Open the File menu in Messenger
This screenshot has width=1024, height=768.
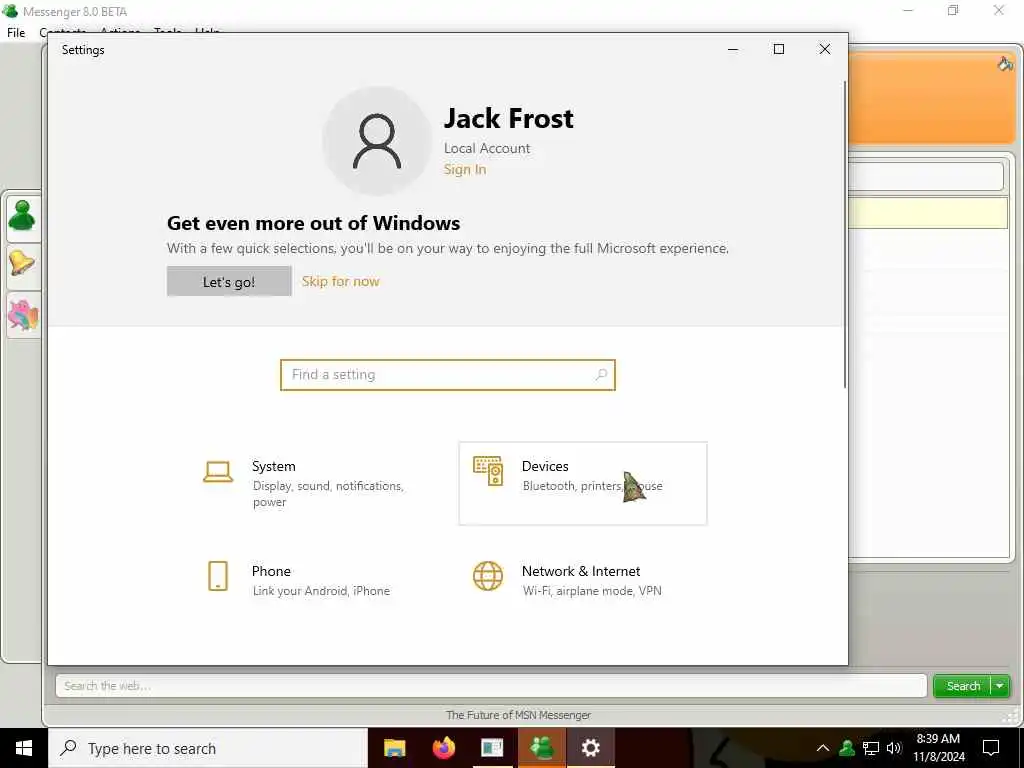(16, 32)
